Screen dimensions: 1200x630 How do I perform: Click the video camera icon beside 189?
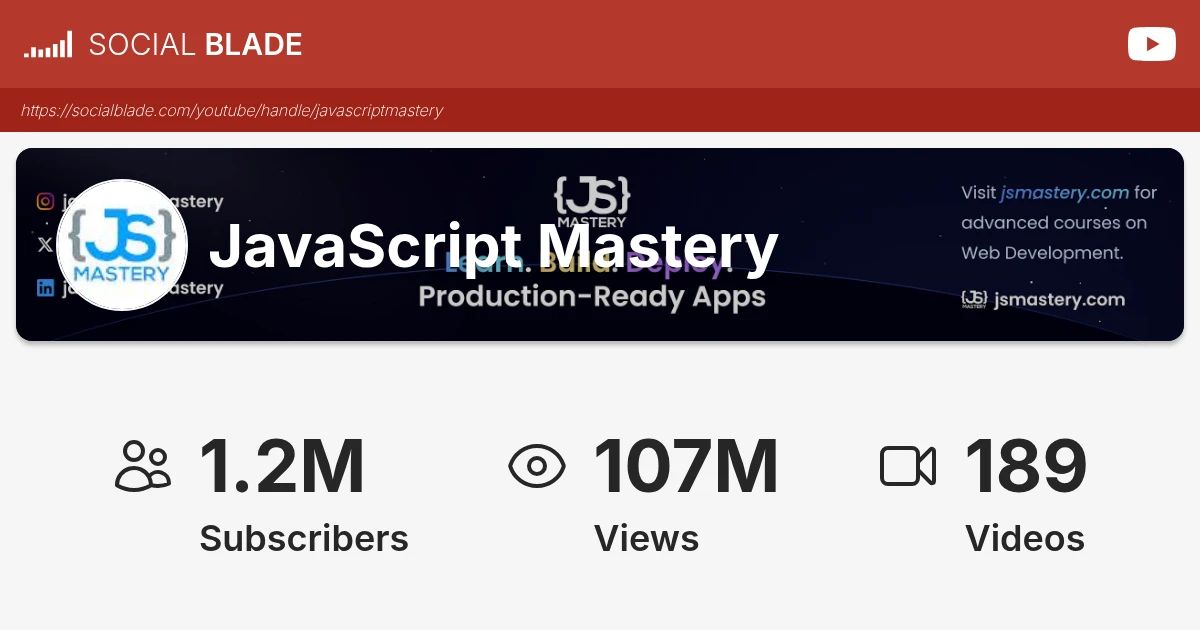point(908,467)
